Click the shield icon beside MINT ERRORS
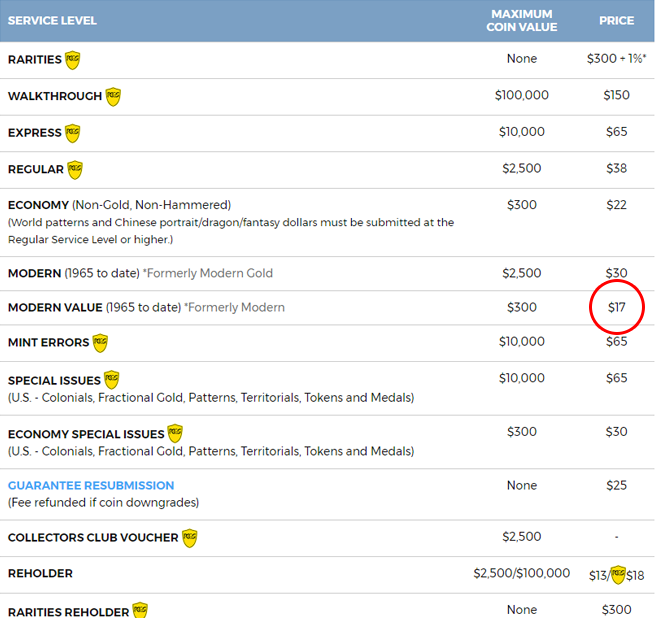The image size is (655, 618). pos(100,343)
